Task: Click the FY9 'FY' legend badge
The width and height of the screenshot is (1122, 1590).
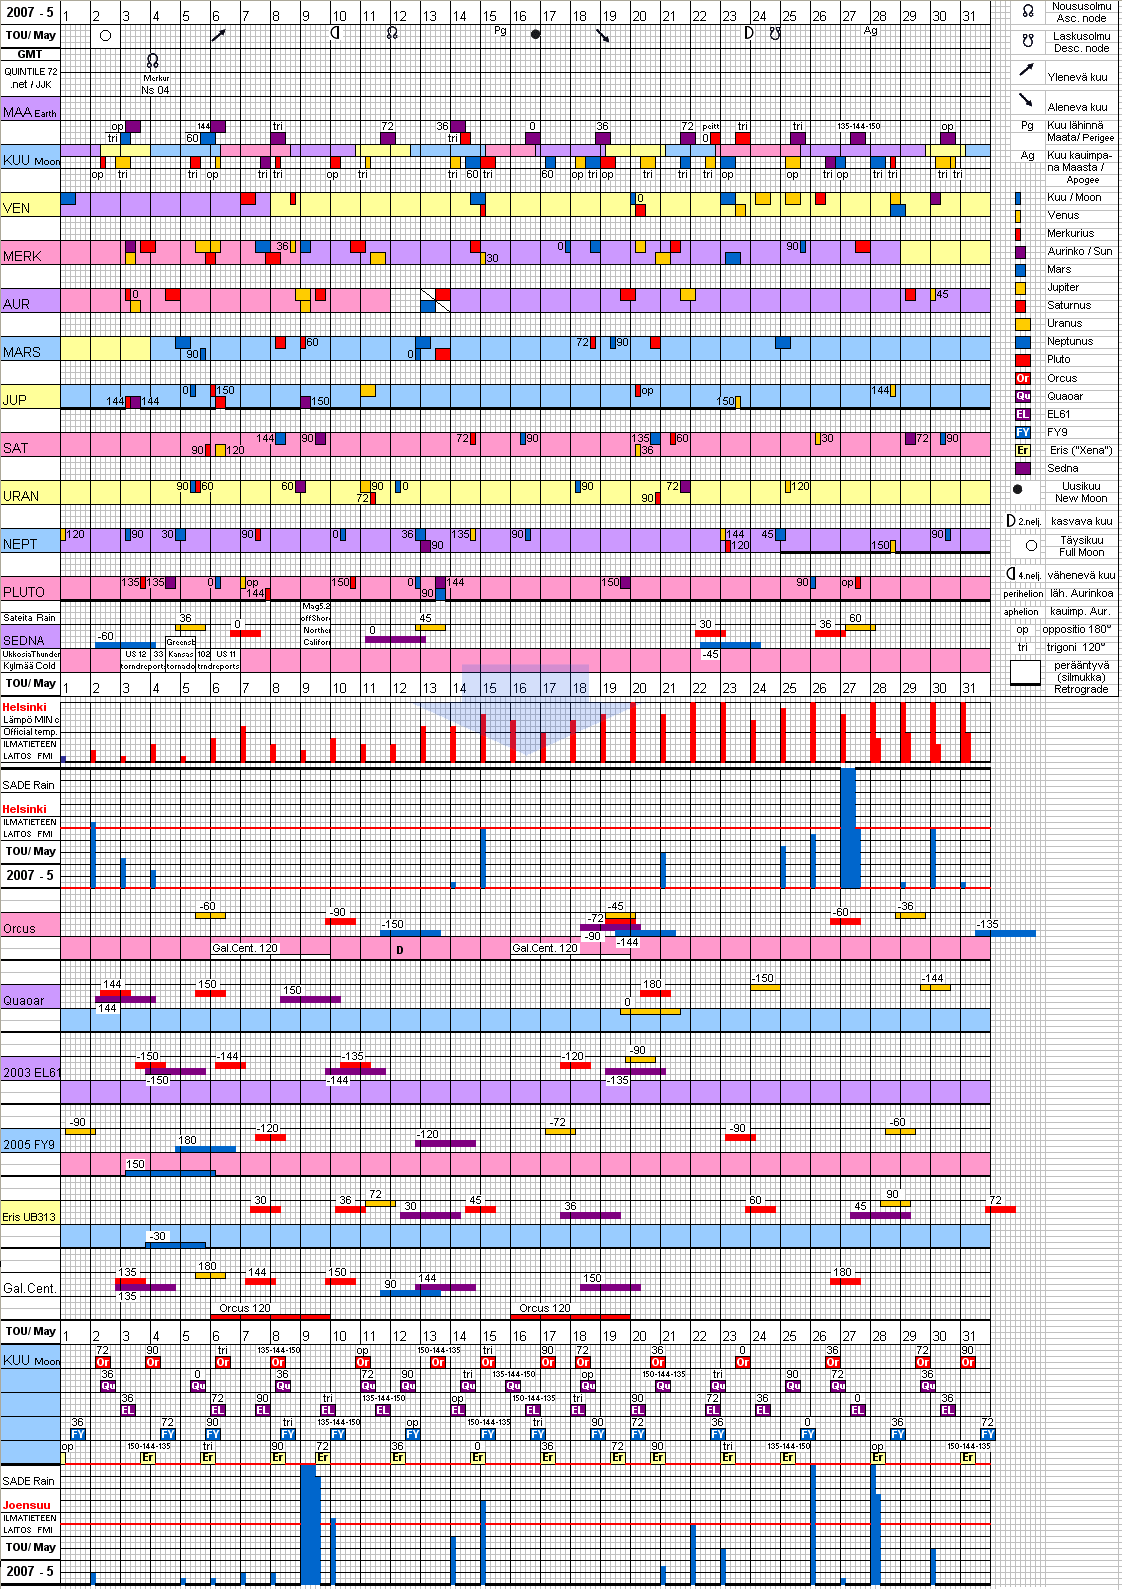Action: pos(1022,432)
